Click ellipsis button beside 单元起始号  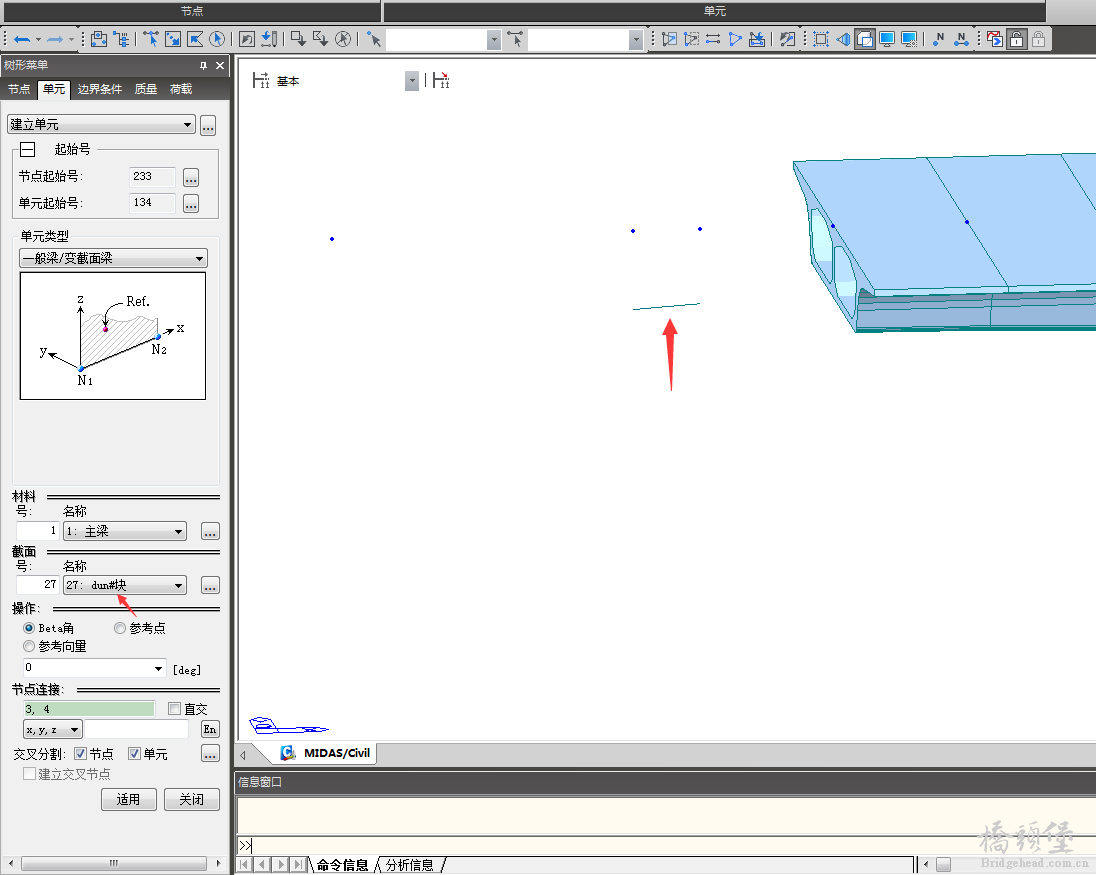pyautogui.click(x=191, y=203)
